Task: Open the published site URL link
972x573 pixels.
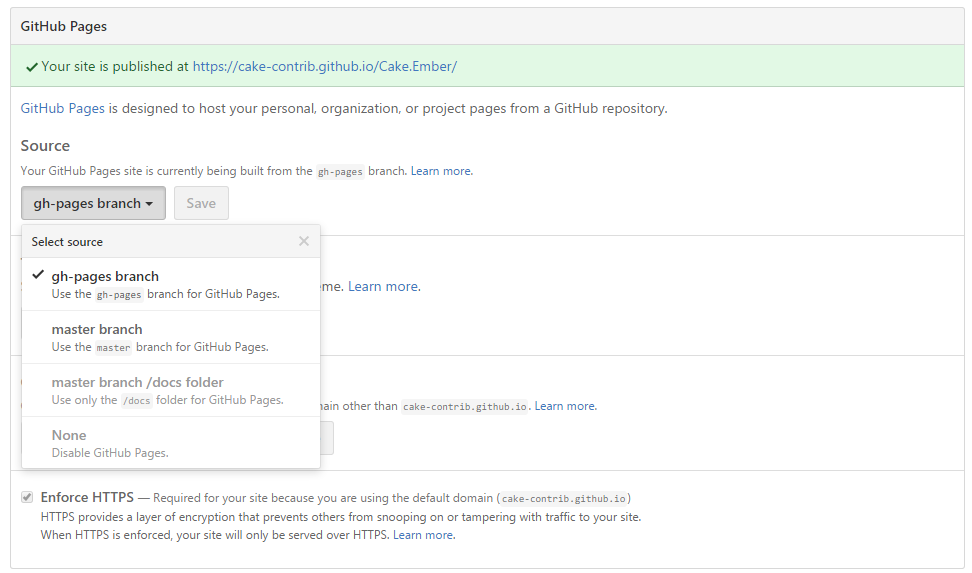Action: point(325,66)
